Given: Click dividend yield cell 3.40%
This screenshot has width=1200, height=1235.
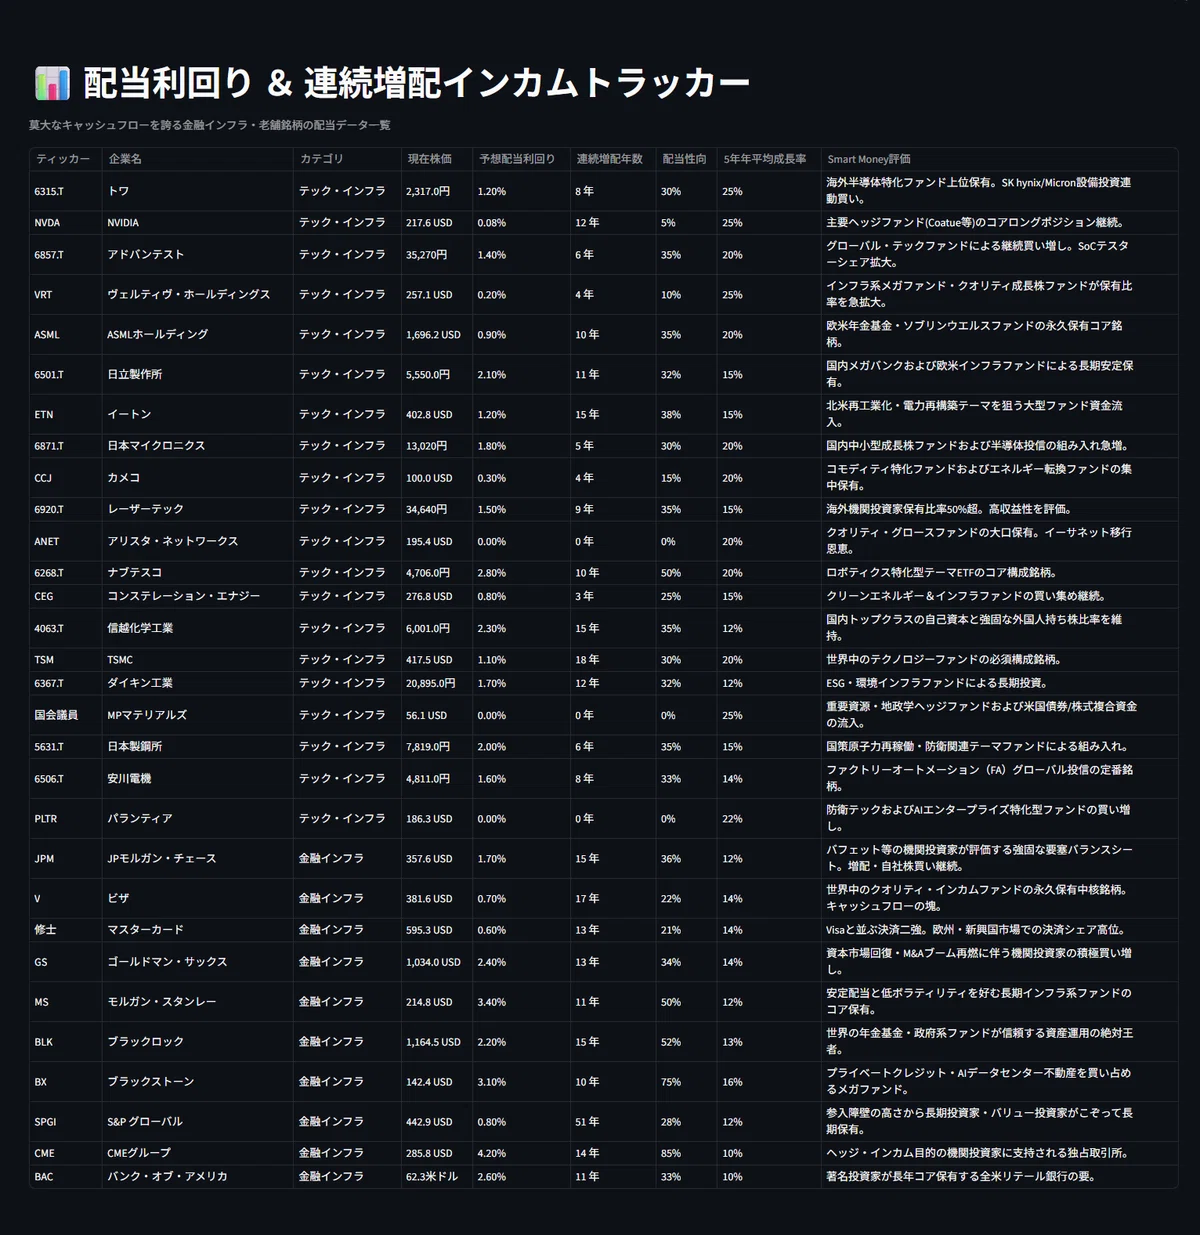Looking at the screenshot, I should pos(522,1002).
